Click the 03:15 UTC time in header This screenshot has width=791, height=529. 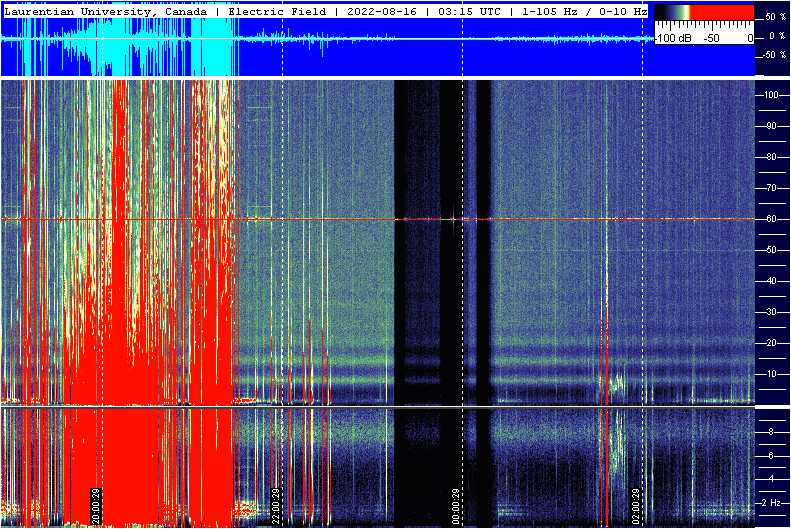click(x=469, y=12)
